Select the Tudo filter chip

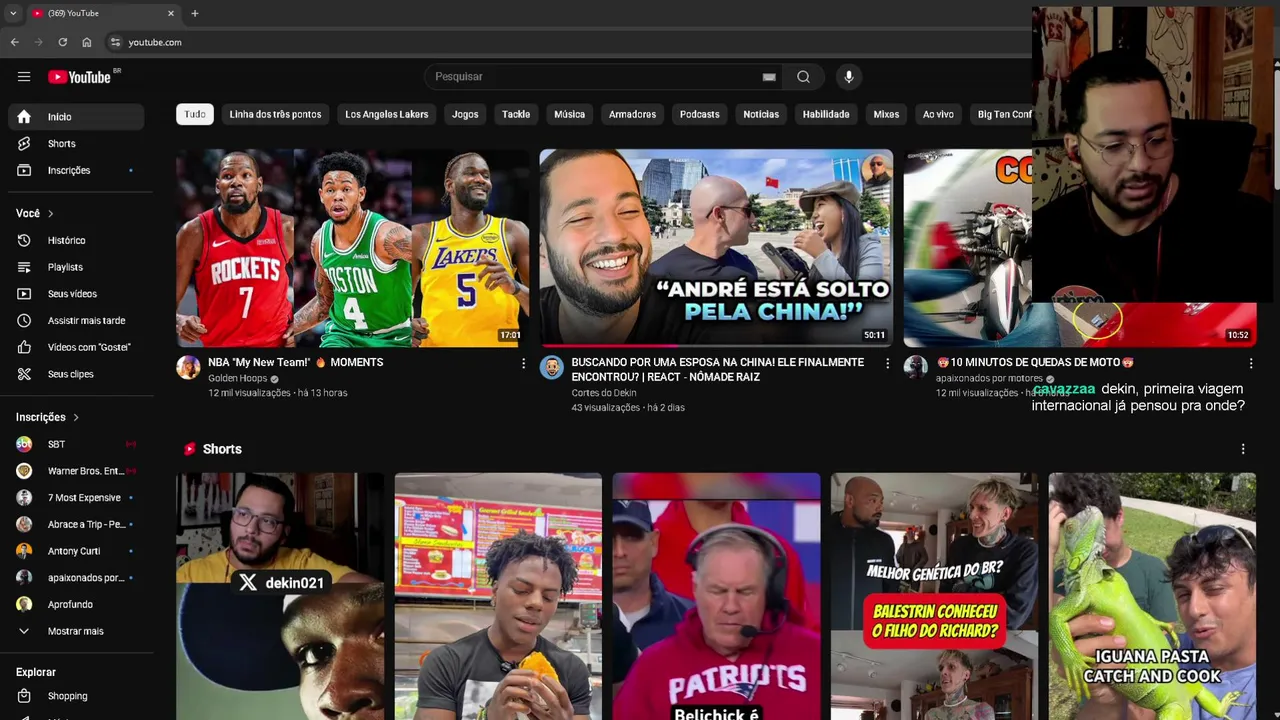click(x=195, y=114)
